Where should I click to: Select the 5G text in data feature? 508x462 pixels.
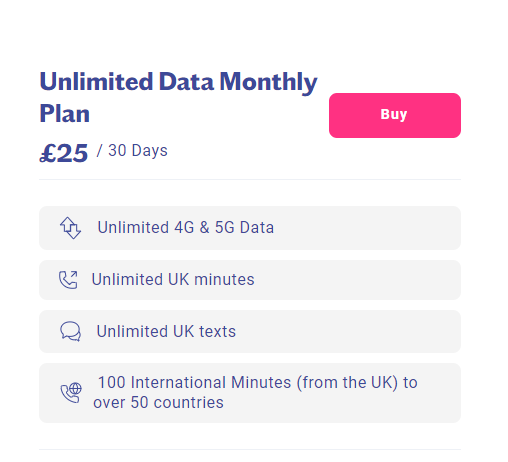pyautogui.click(x=225, y=228)
